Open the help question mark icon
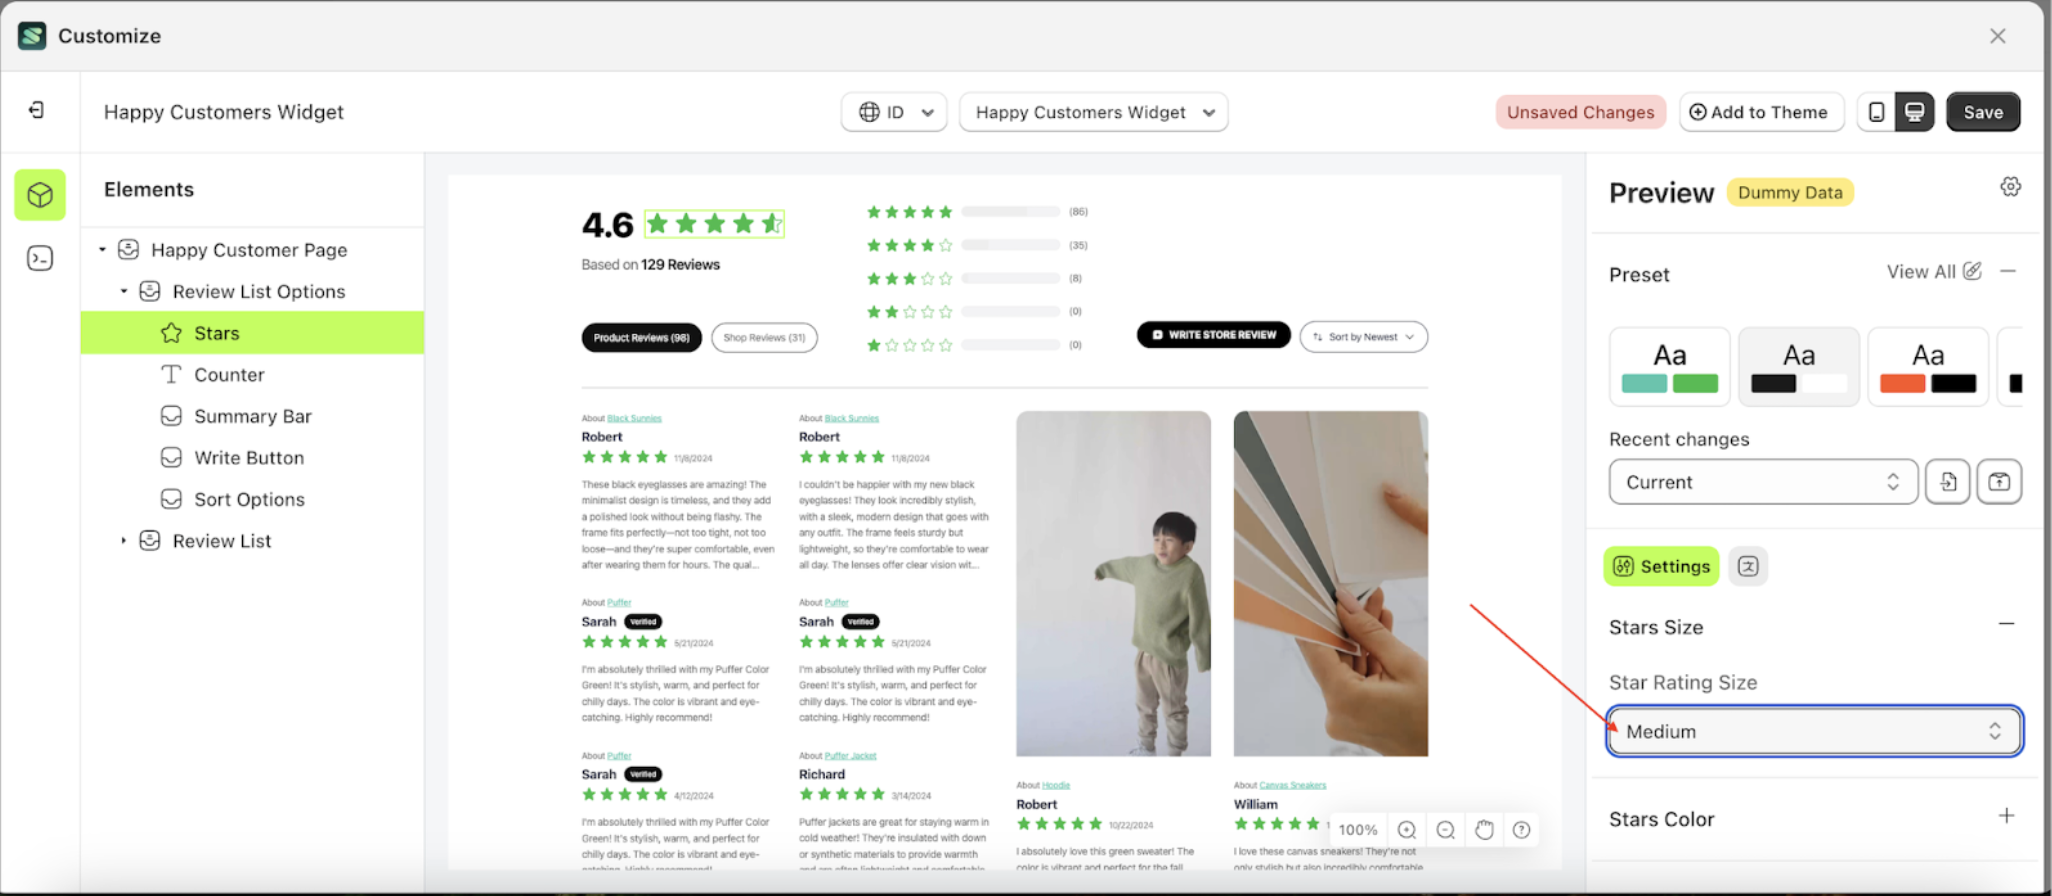This screenshot has width=2052, height=896. [1521, 830]
